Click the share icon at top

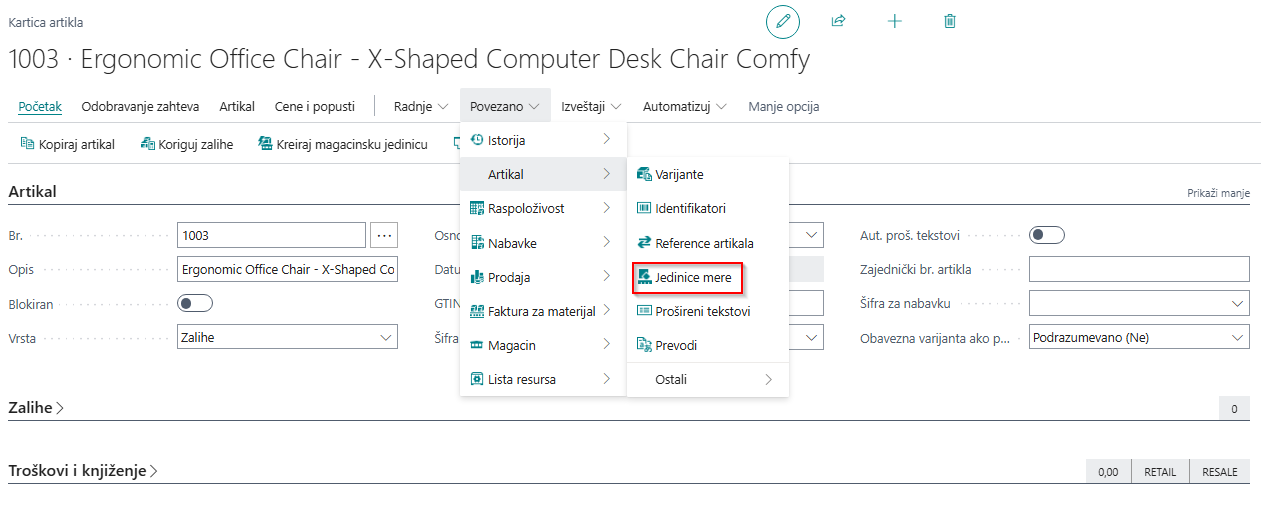click(x=838, y=21)
